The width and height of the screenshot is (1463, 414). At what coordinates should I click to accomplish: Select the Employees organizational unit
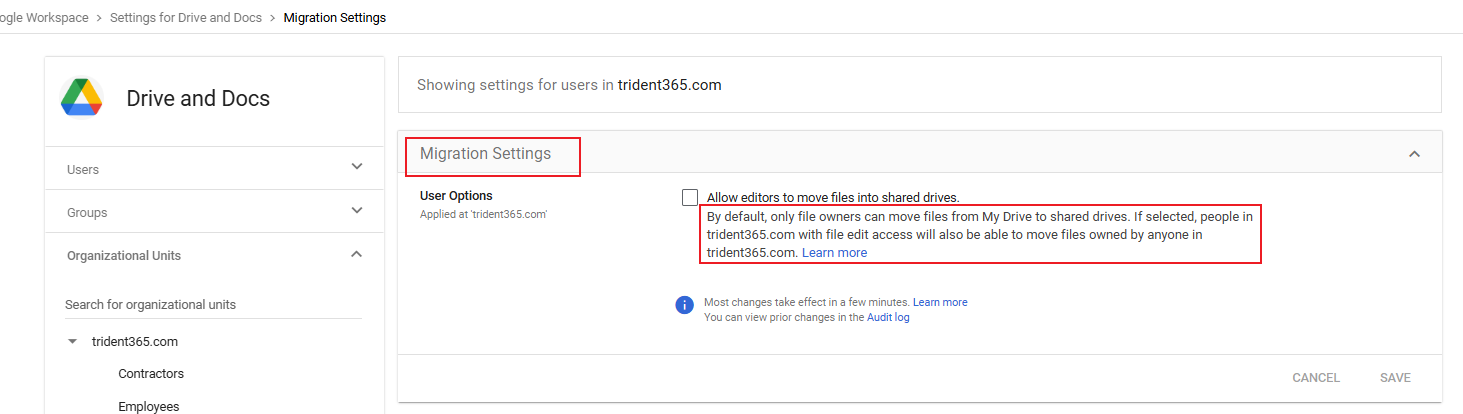pos(148,406)
